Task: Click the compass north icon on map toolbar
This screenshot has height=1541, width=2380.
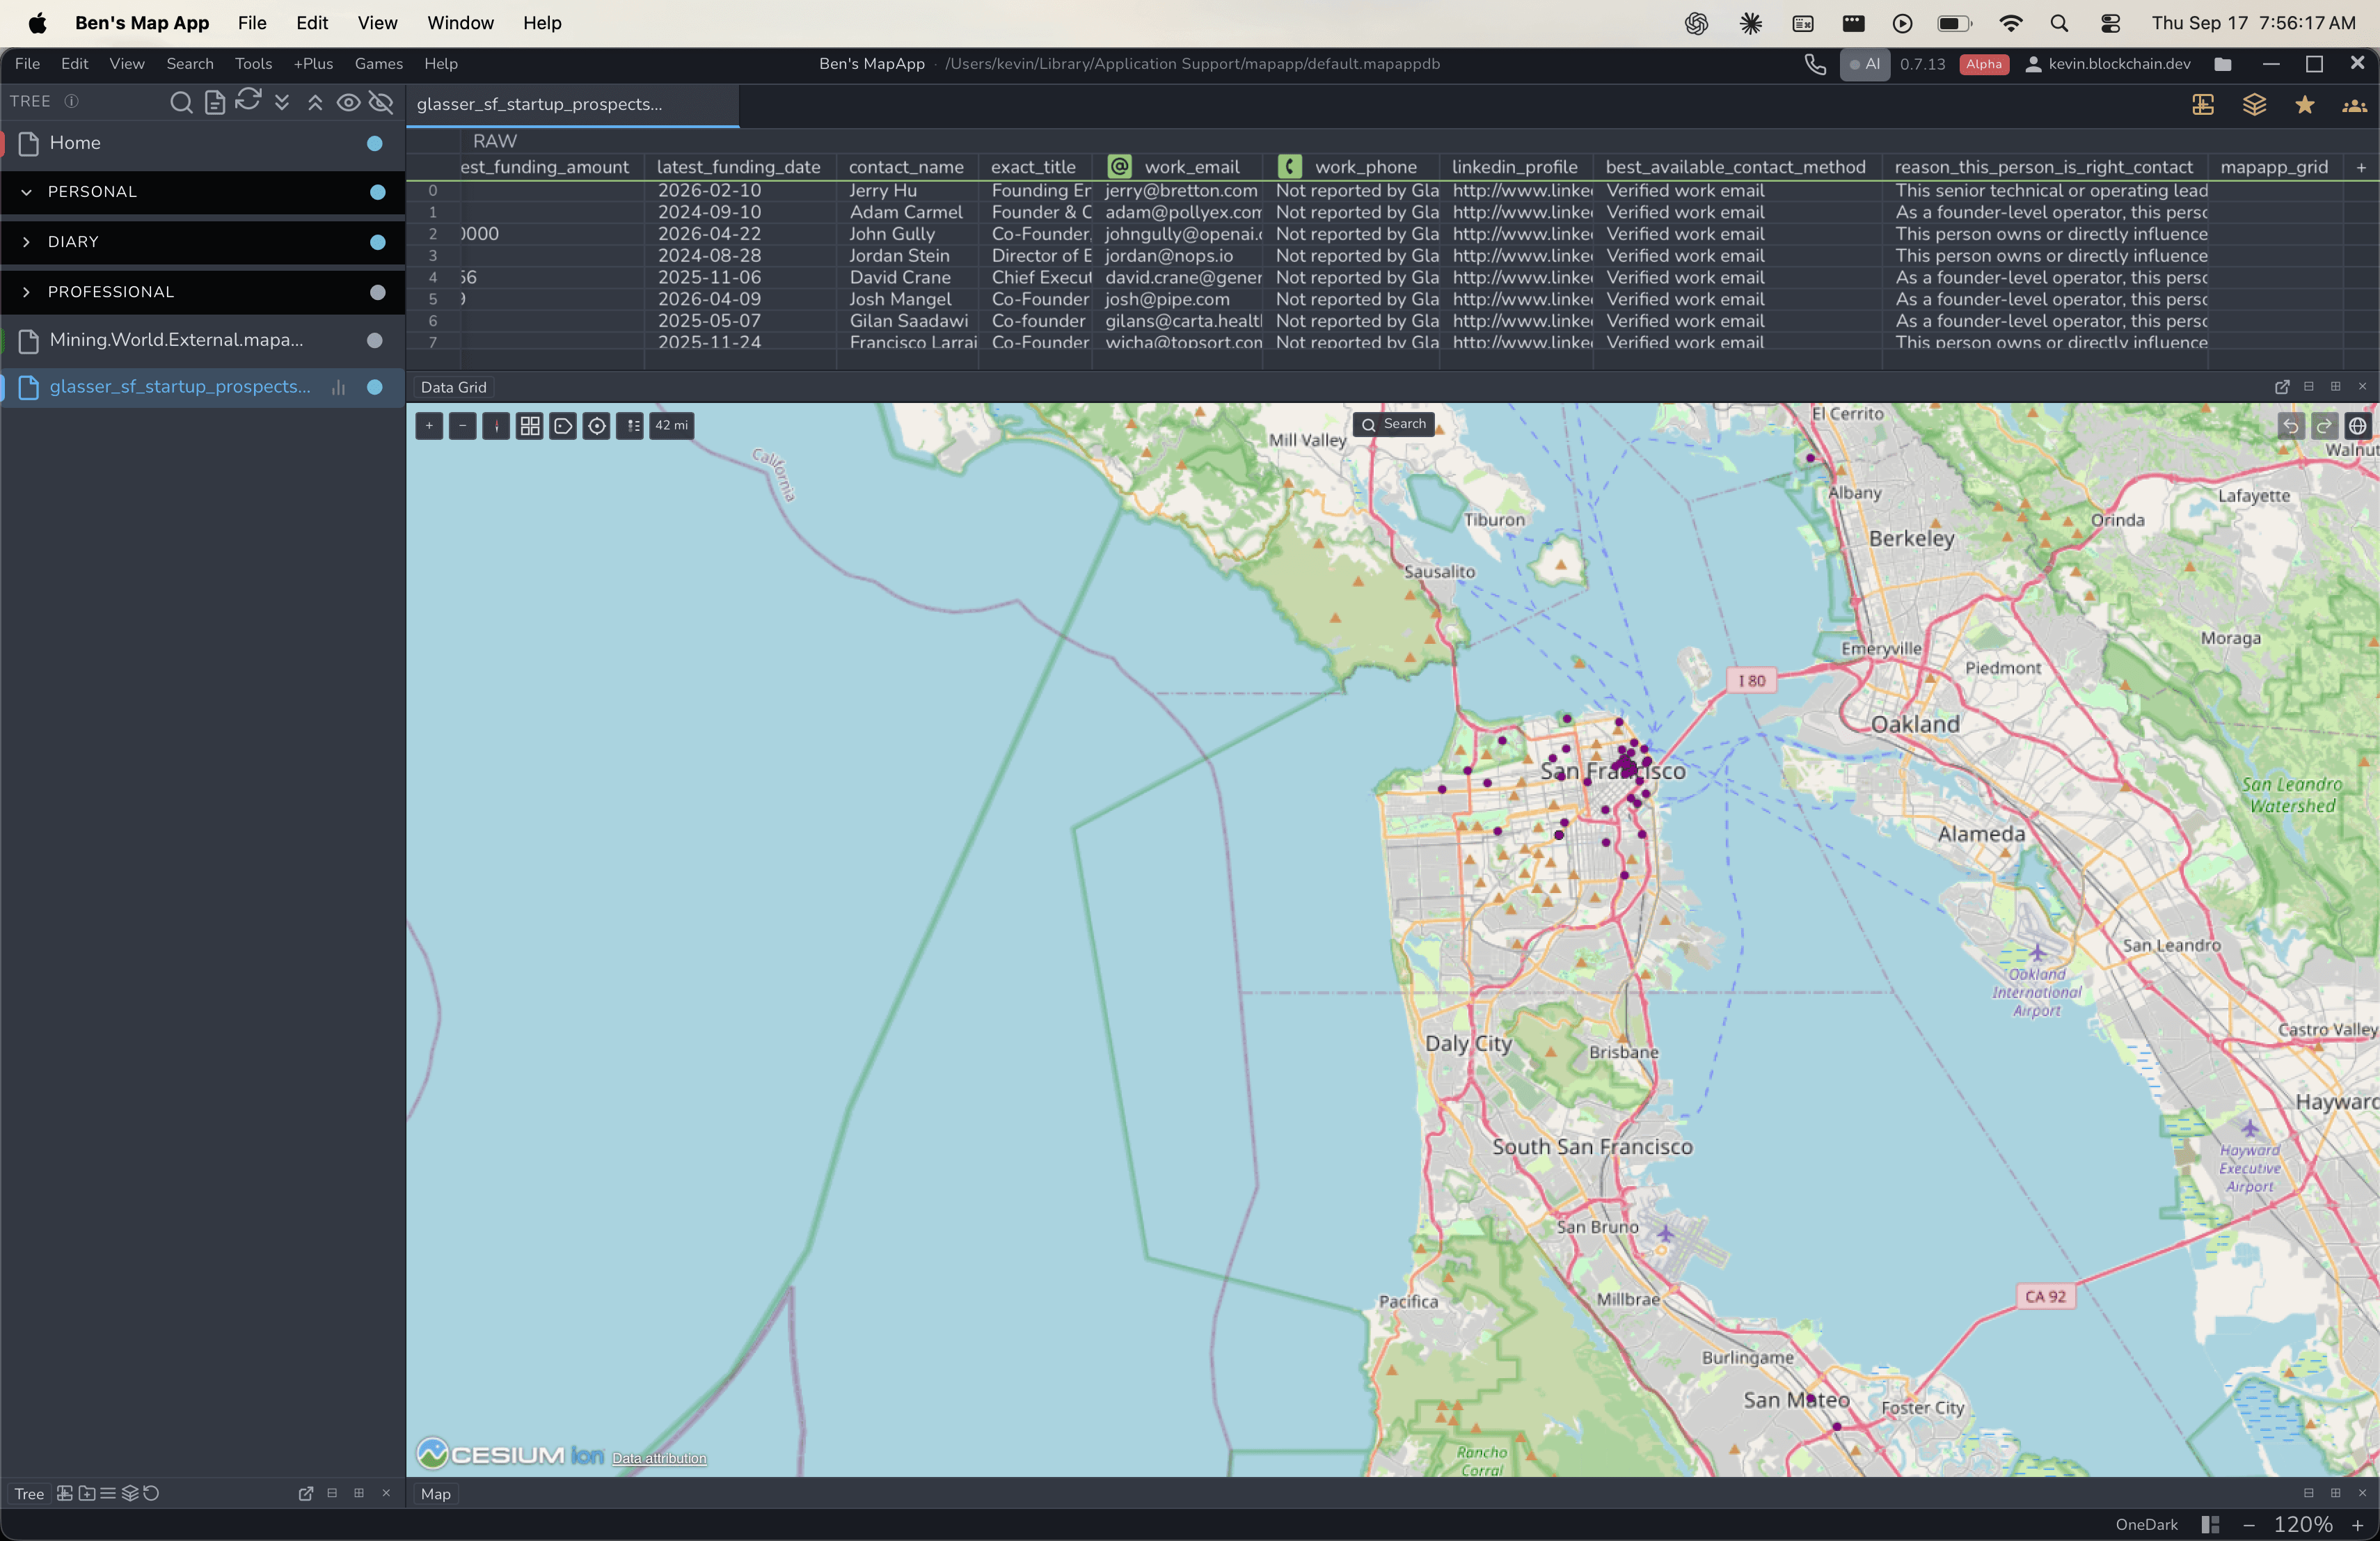Action: [x=496, y=426]
